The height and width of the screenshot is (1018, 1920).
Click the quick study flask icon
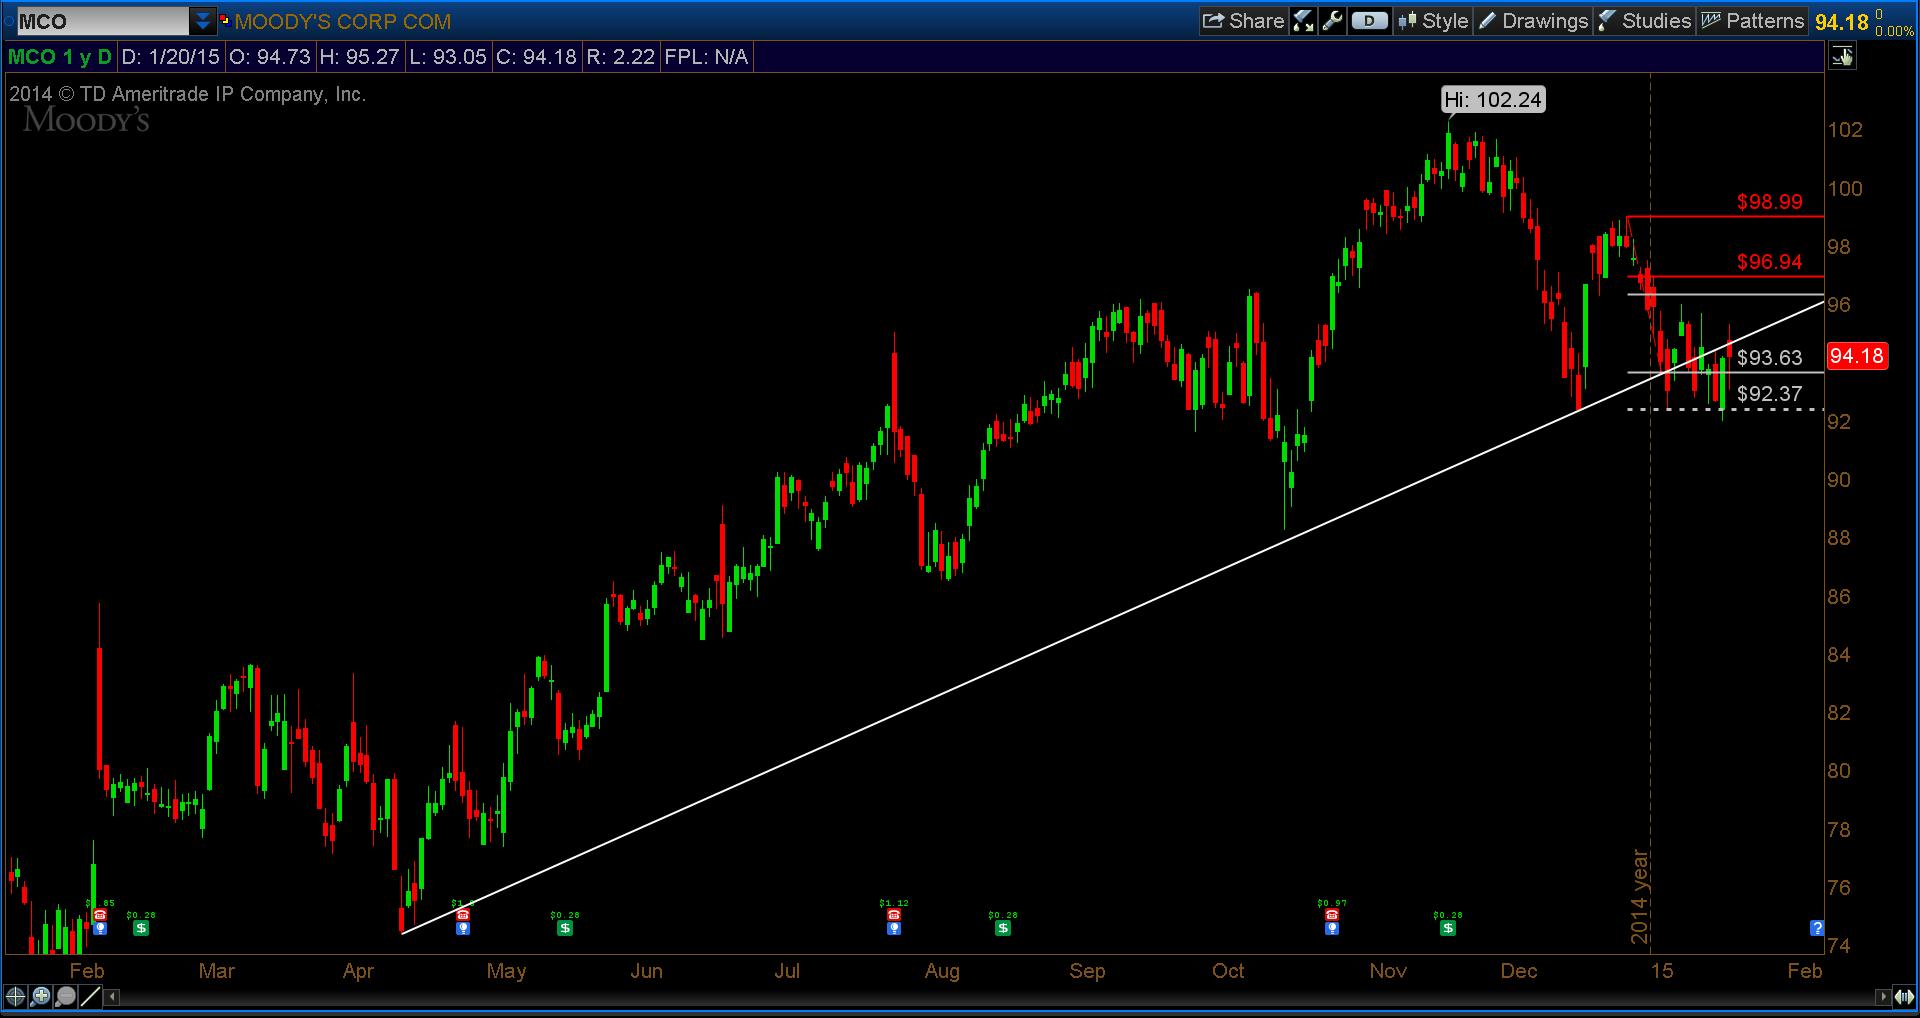[1303, 21]
